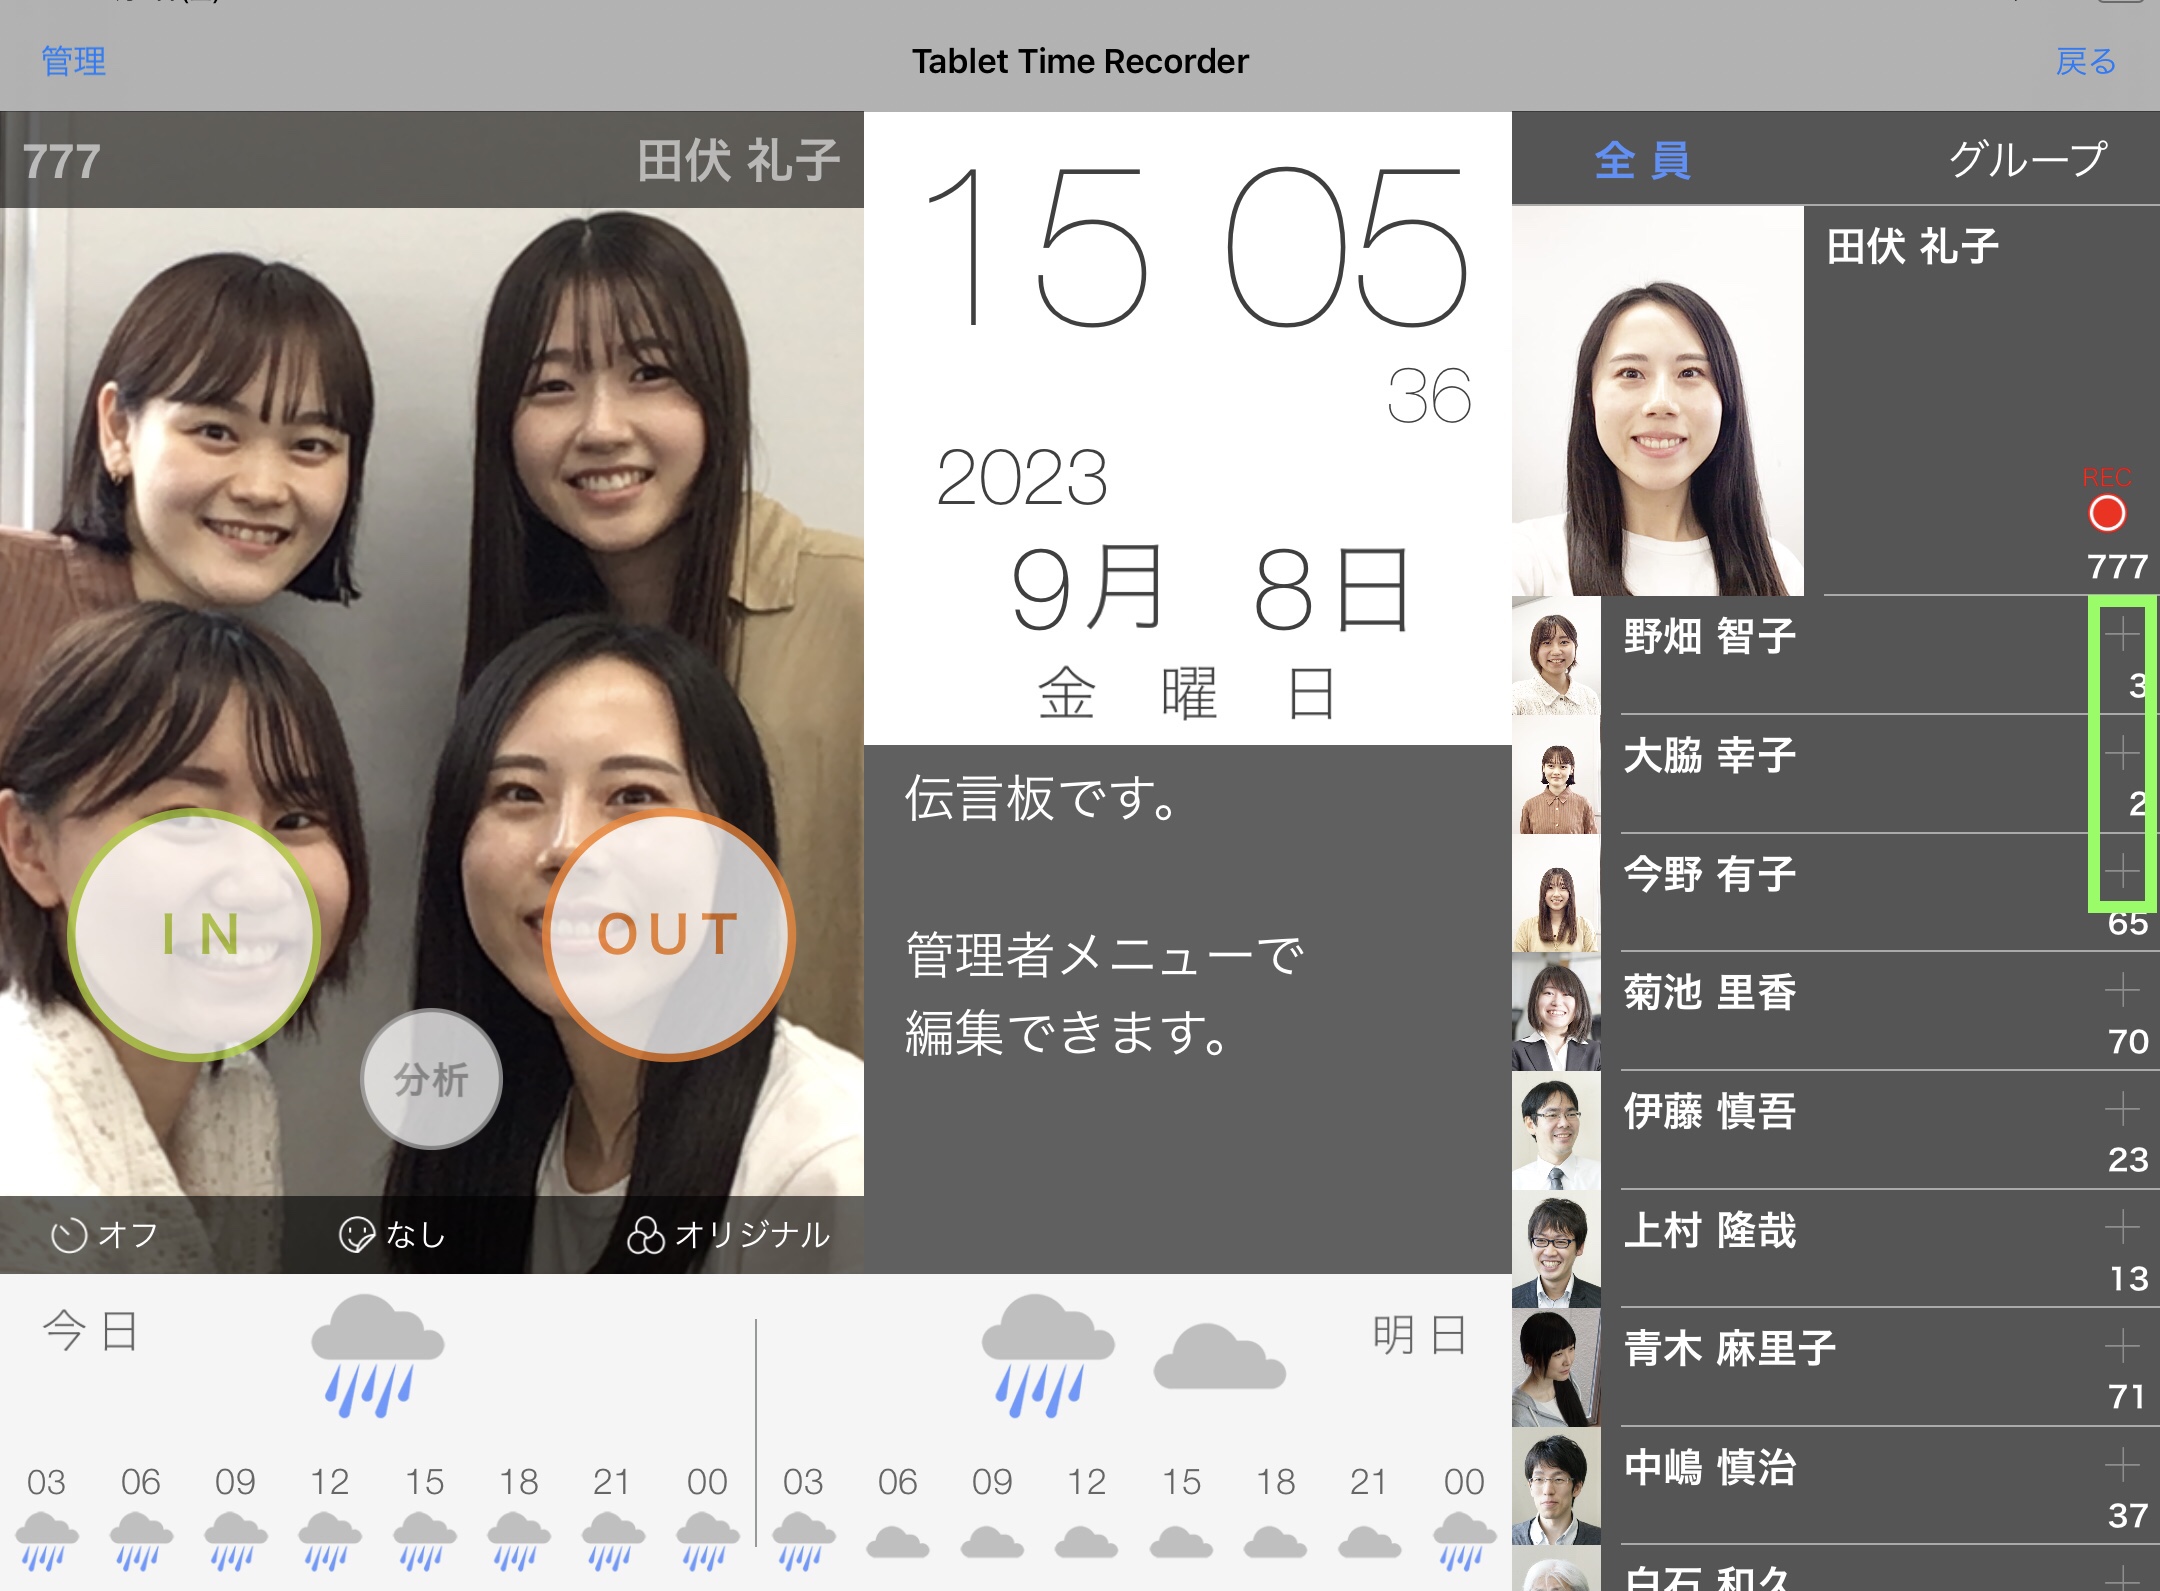The width and height of the screenshot is (2160, 1591).
Task: Click plus icon beside 野畑 智子
Action: (2121, 634)
